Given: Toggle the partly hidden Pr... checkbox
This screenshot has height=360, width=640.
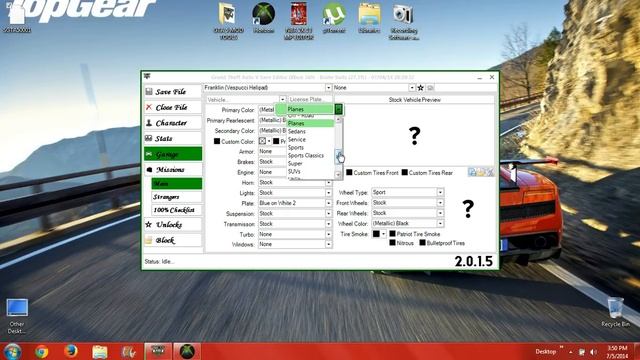Looking at the screenshot, I should click(276, 141).
